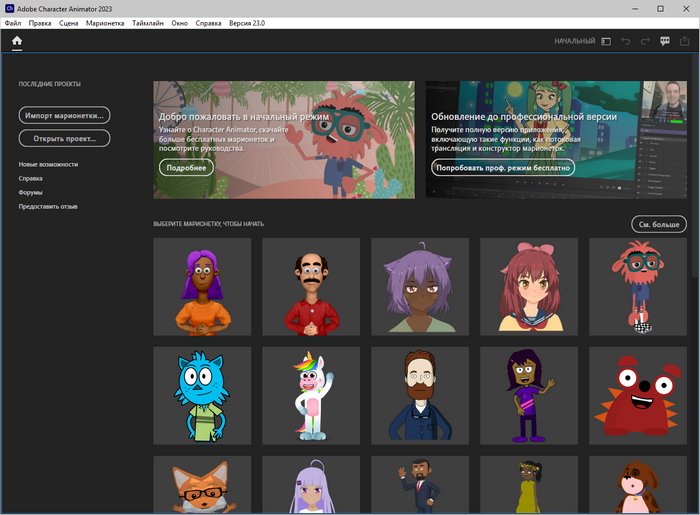Viewport: 700px width, 515px height.
Task: Click the Undo arrow icon
Action: (625, 41)
